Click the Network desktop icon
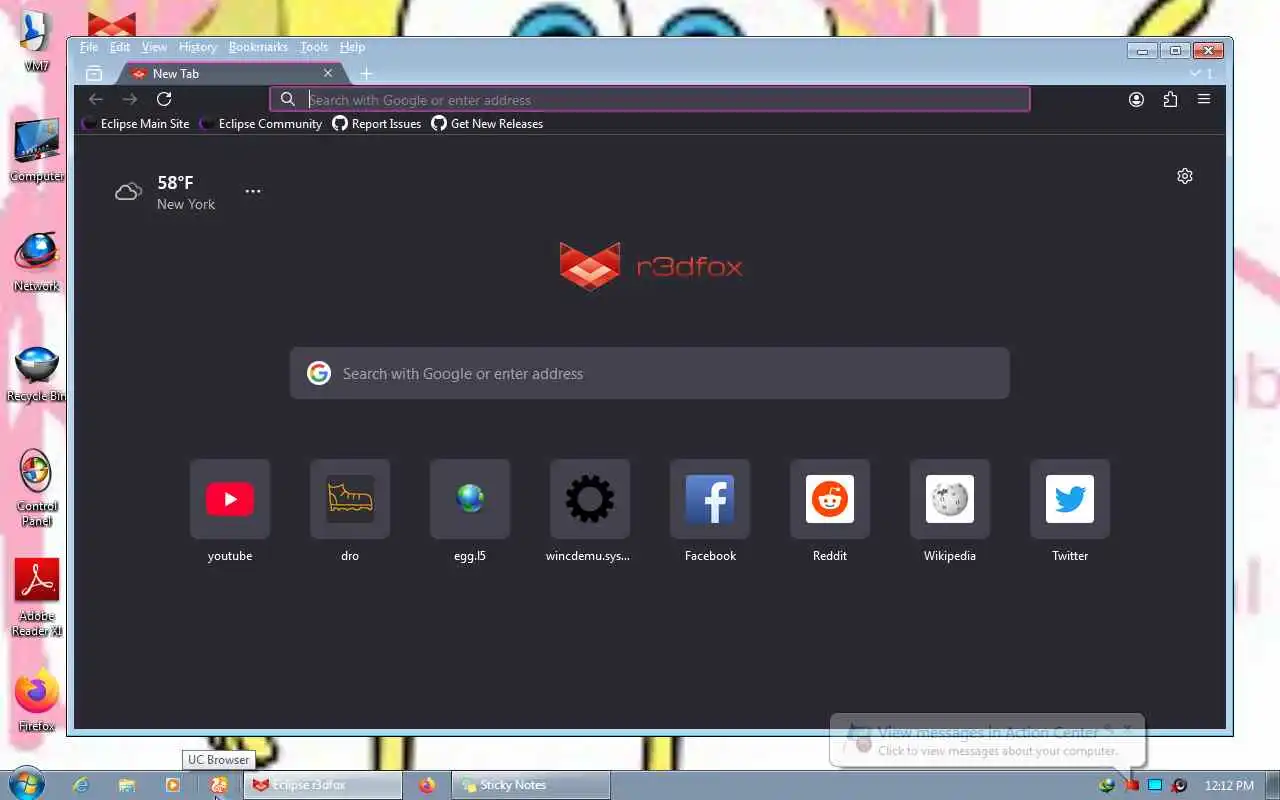The height and width of the screenshot is (800, 1280). (x=37, y=262)
